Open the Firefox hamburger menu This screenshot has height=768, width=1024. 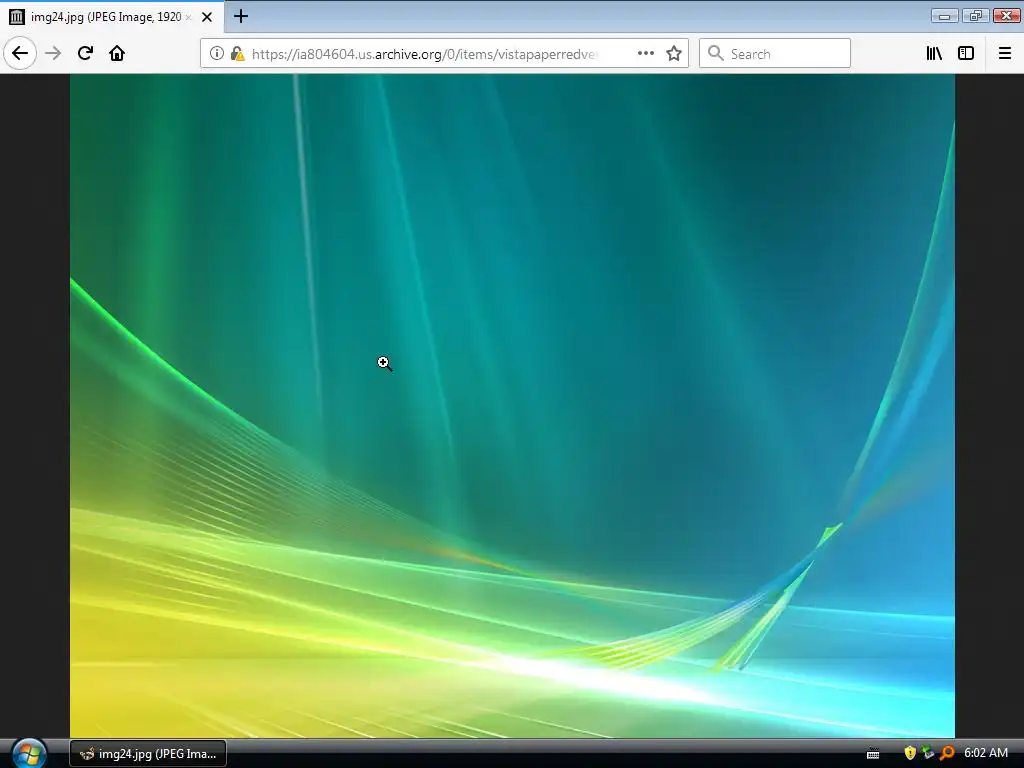pyautogui.click(x=1004, y=53)
